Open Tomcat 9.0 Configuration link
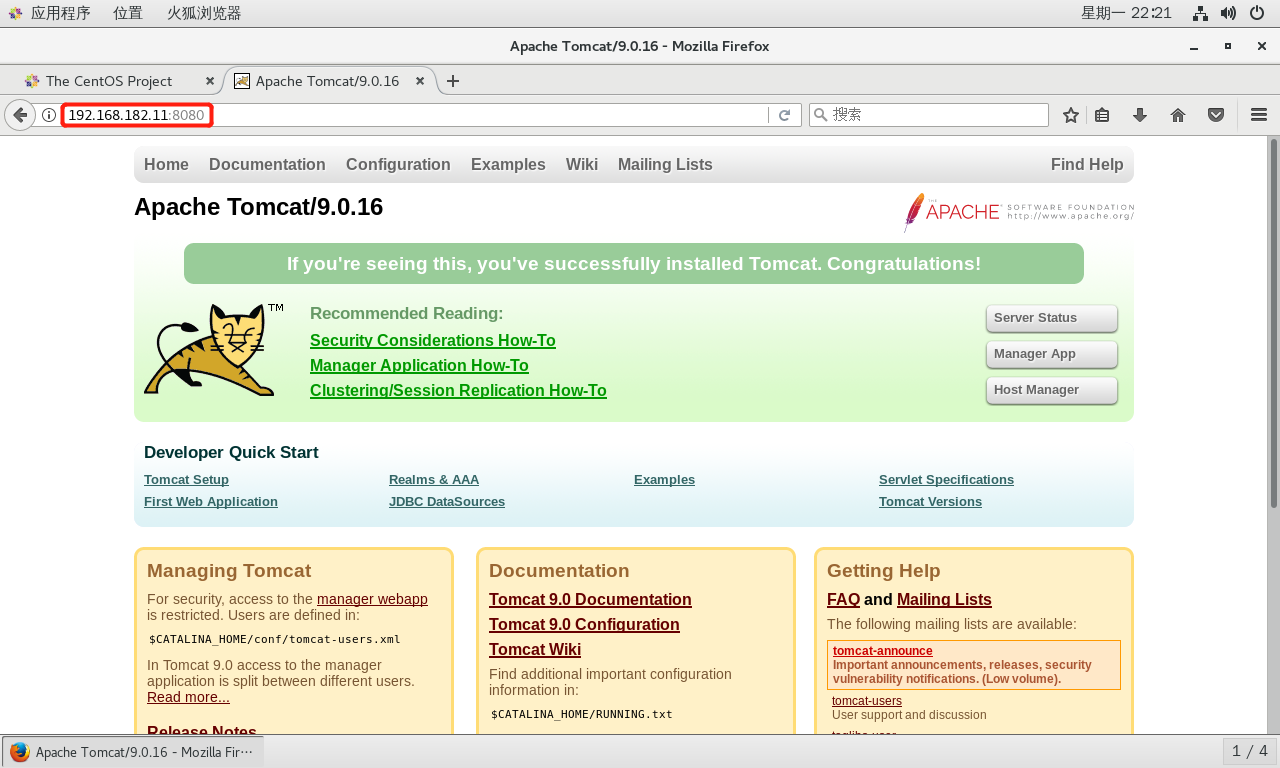The width and height of the screenshot is (1280, 768). [x=584, y=625]
